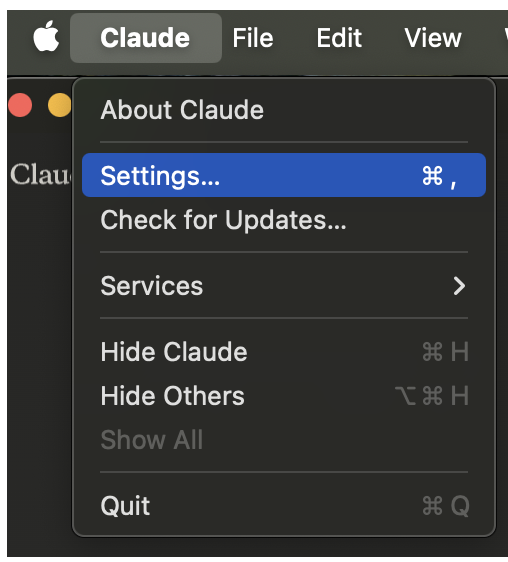The width and height of the screenshot is (508, 562).
Task: Close the open Claude app menu
Action: [x=146, y=38]
